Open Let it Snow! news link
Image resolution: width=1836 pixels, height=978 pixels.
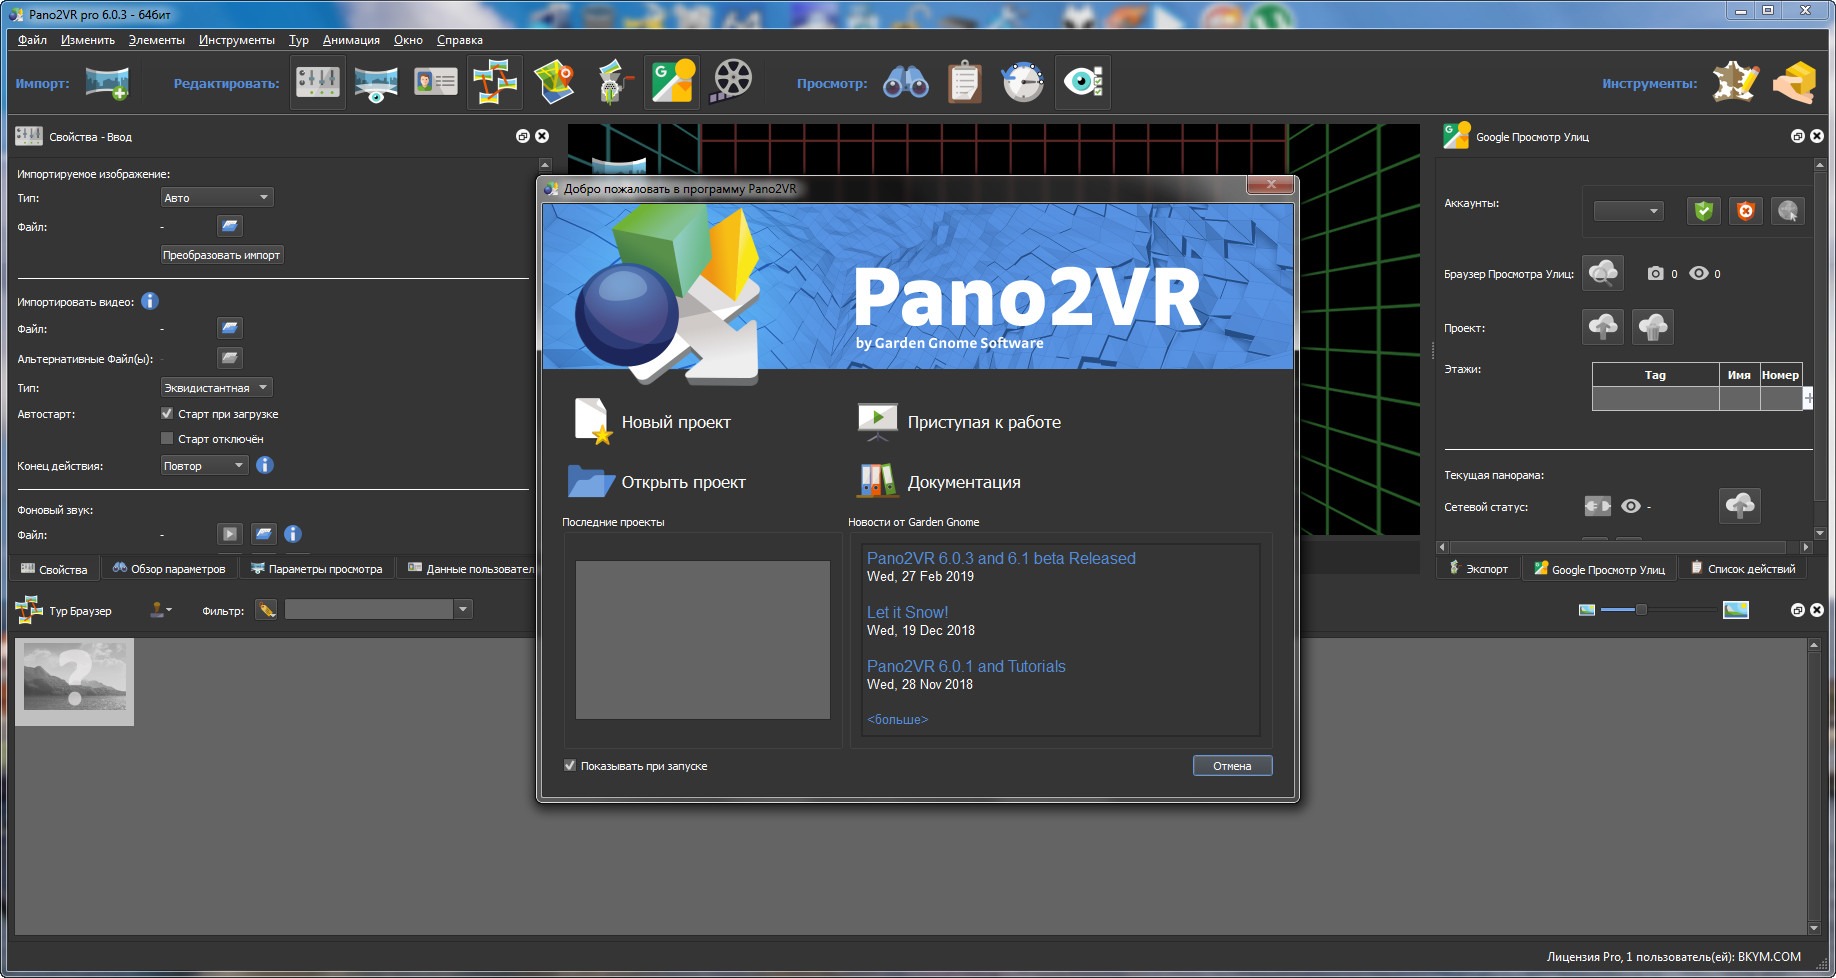(907, 612)
